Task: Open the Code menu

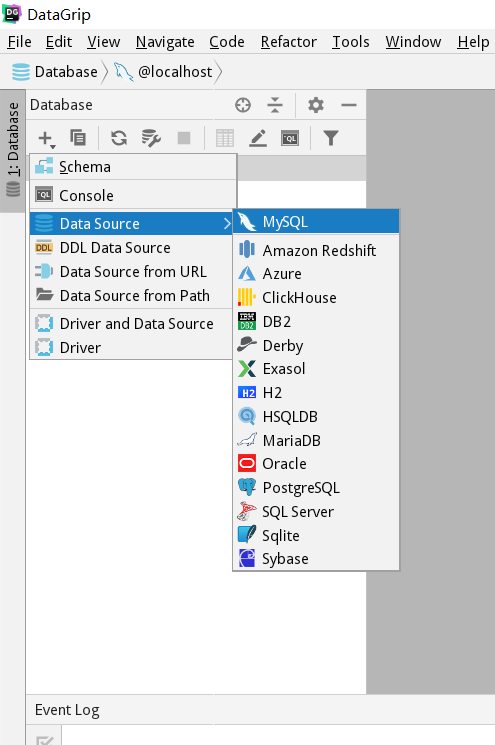Action: coord(227,42)
